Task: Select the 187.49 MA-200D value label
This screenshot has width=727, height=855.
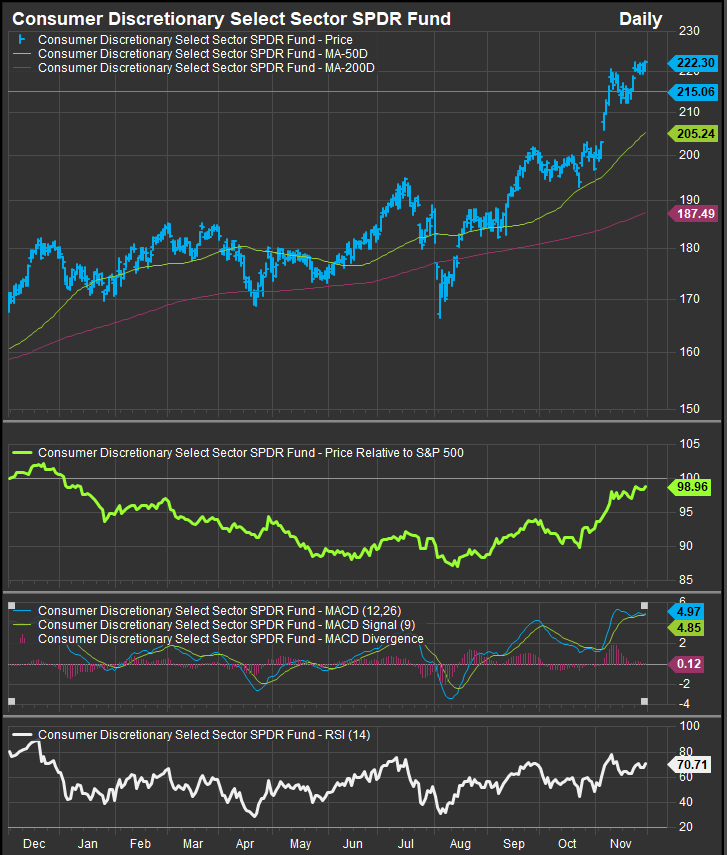Action: tap(693, 214)
